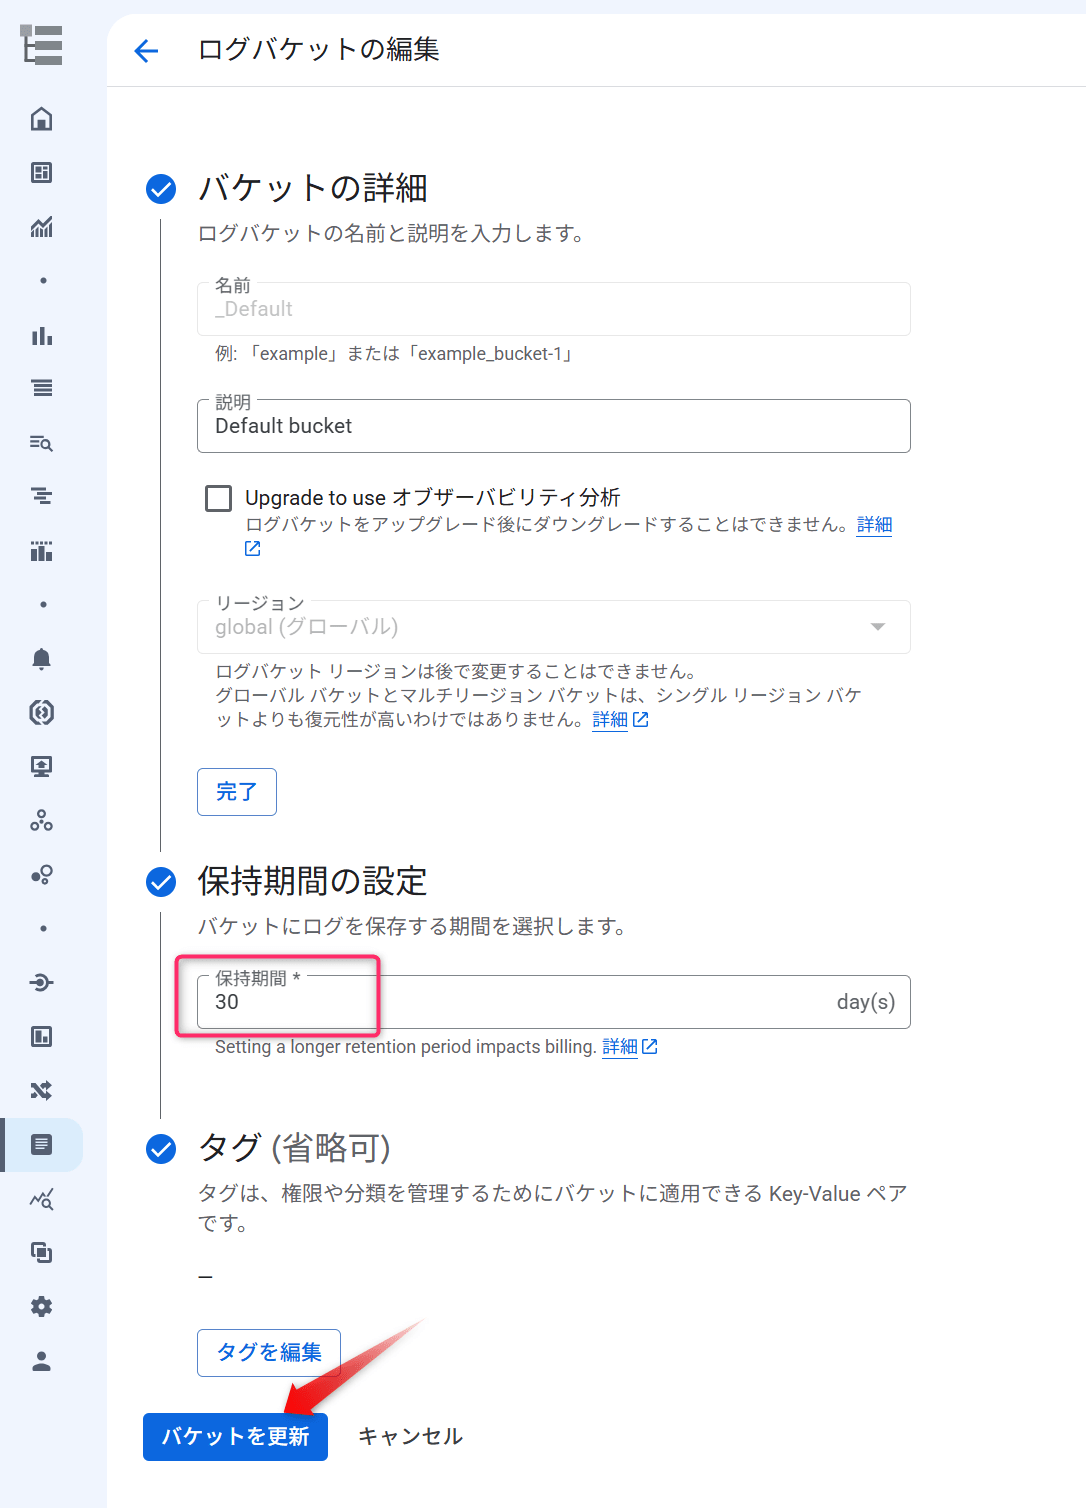This screenshot has height=1508, width=1086.
Task: Select the highlighted log storage document icon
Action: pyautogui.click(x=42, y=1145)
